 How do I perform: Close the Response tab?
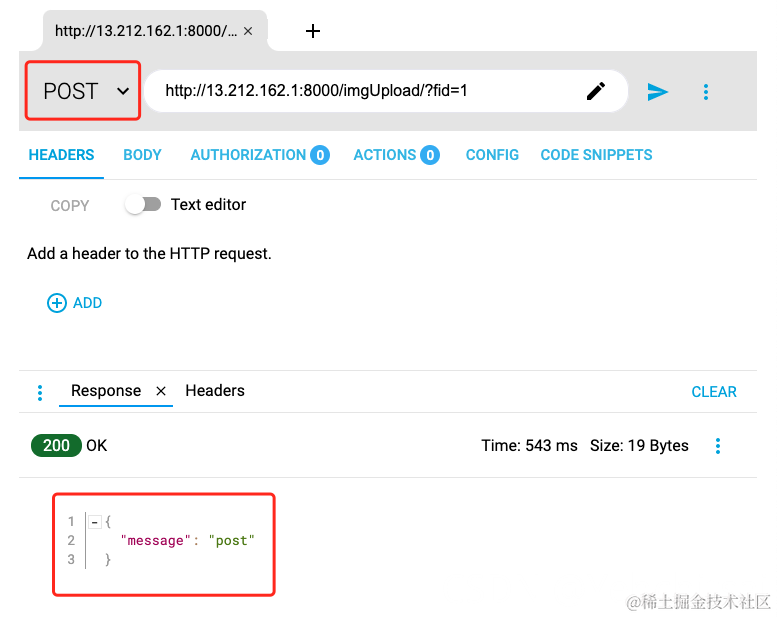coord(161,391)
